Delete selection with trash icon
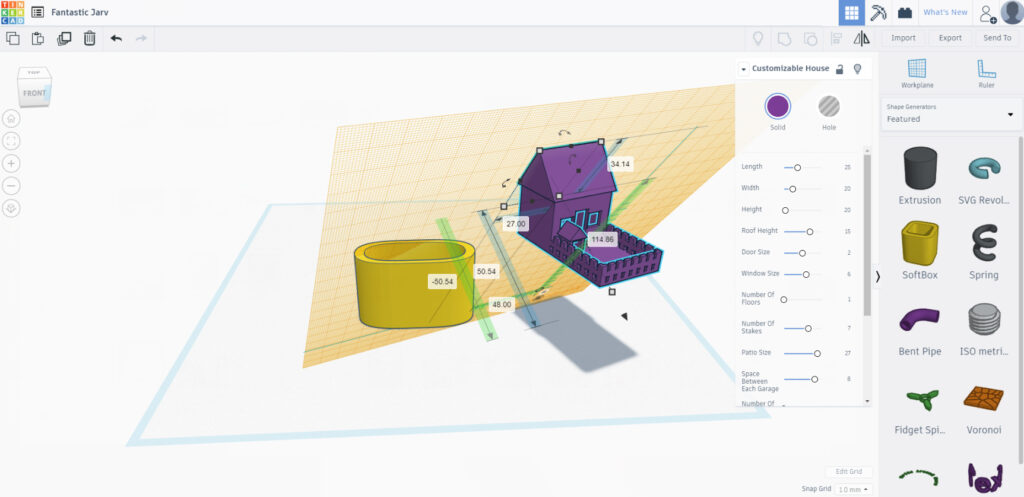Viewport: 1024px width, 497px height. (89, 39)
